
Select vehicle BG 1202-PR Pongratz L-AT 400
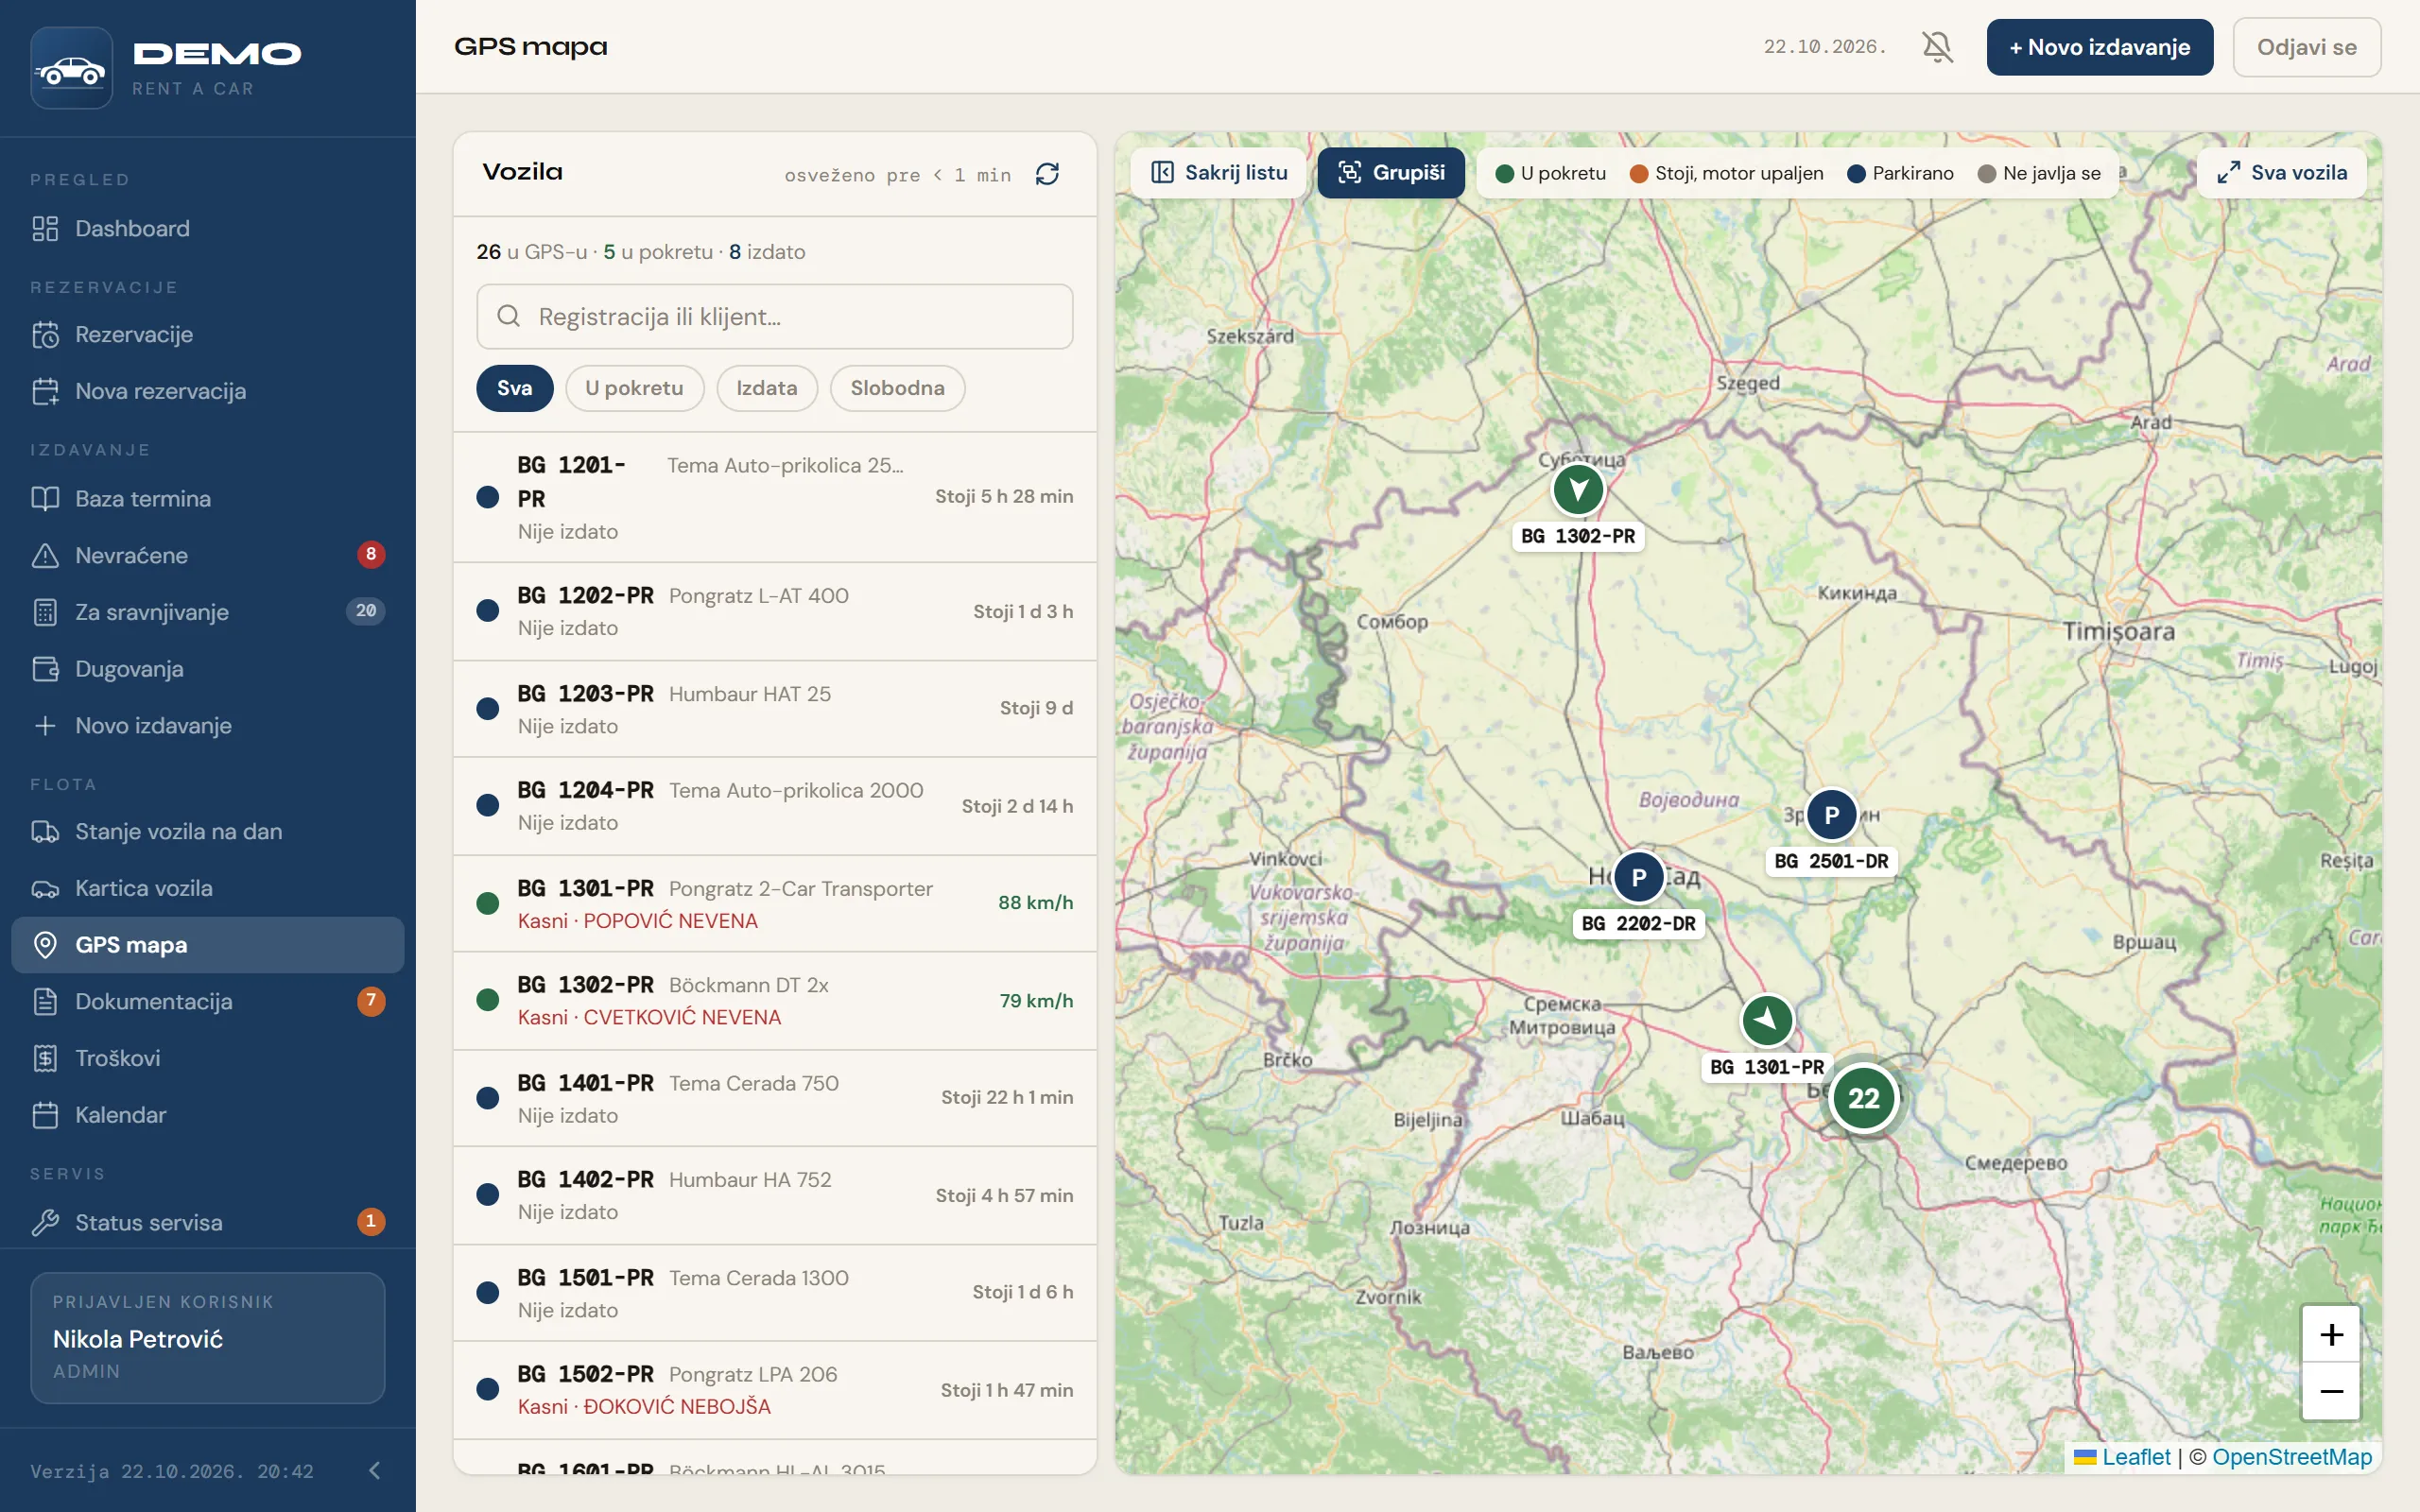click(775, 611)
